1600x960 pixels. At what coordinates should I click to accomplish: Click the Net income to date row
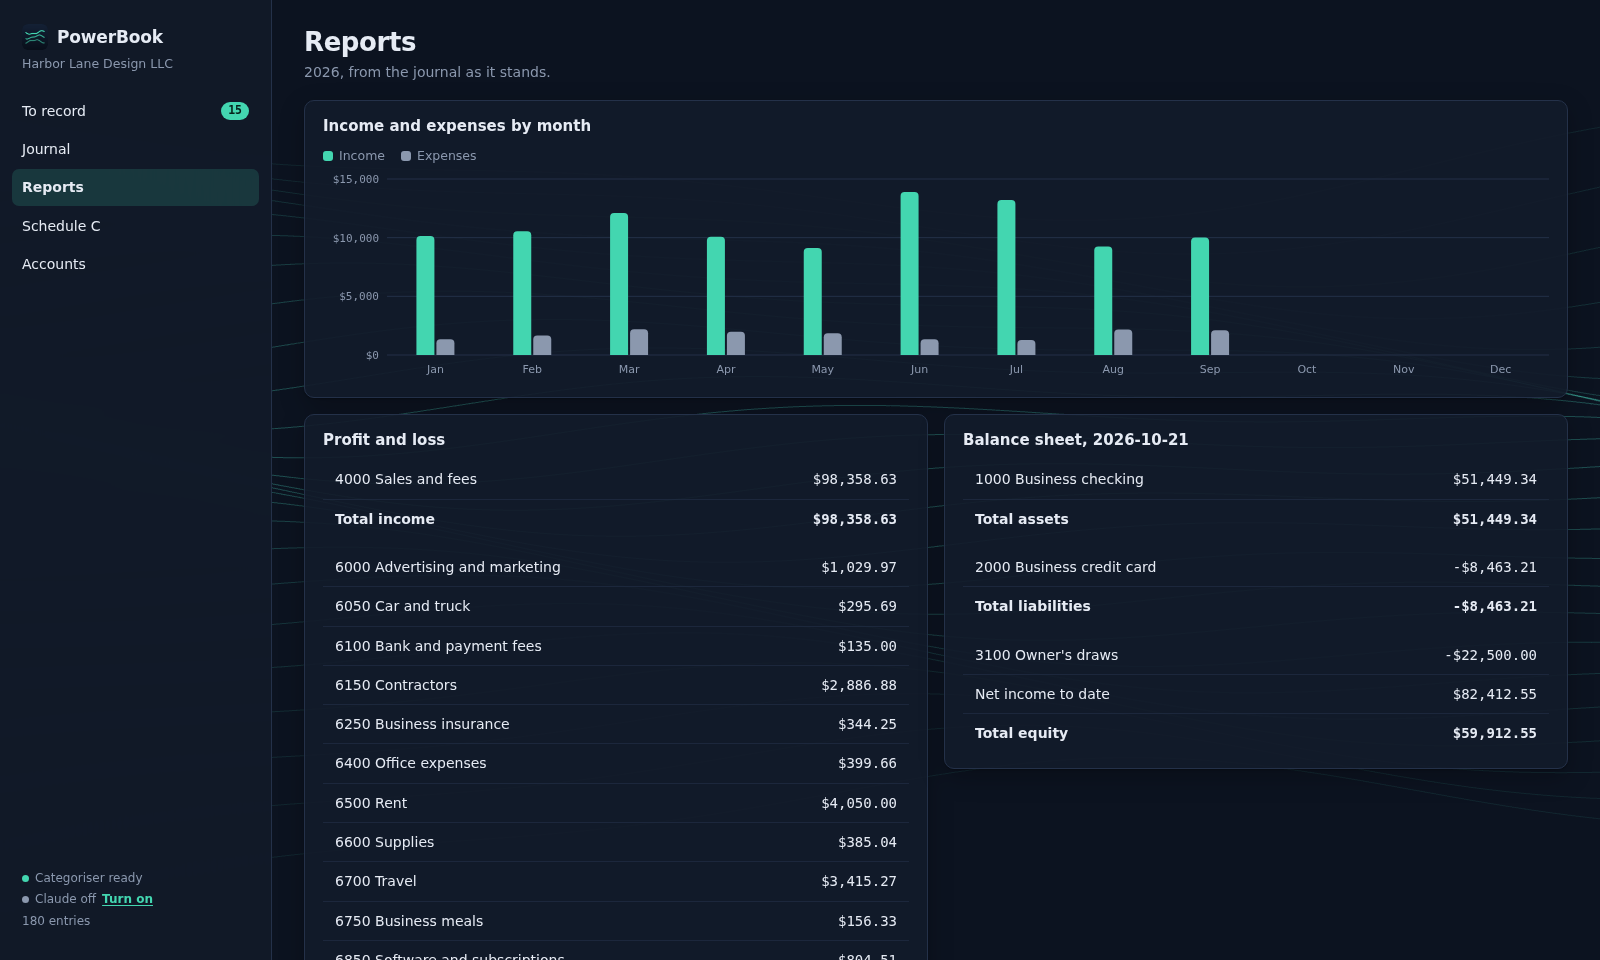pyautogui.click(x=1256, y=694)
